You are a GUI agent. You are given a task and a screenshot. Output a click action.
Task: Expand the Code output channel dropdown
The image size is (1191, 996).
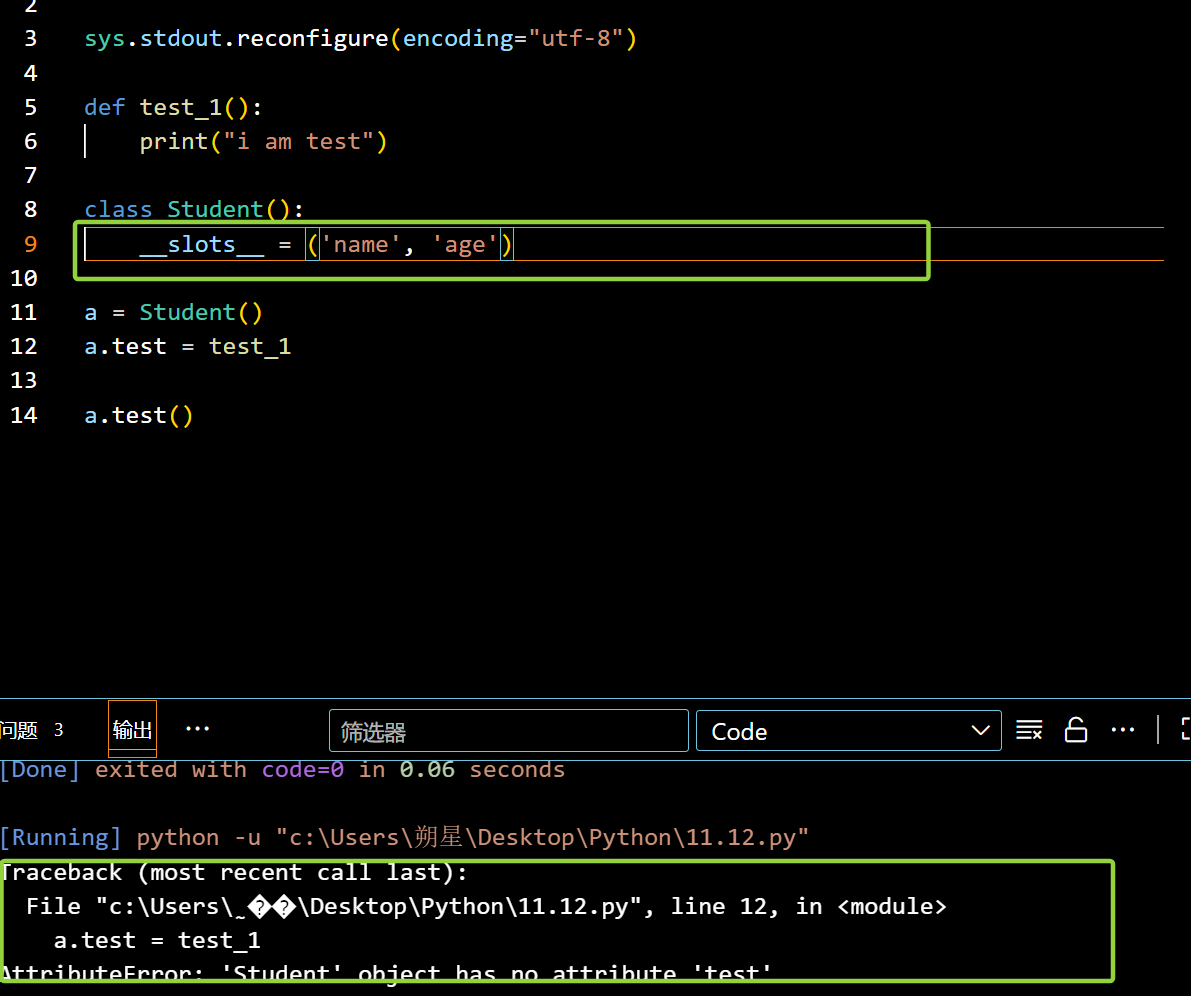[848, 731]
